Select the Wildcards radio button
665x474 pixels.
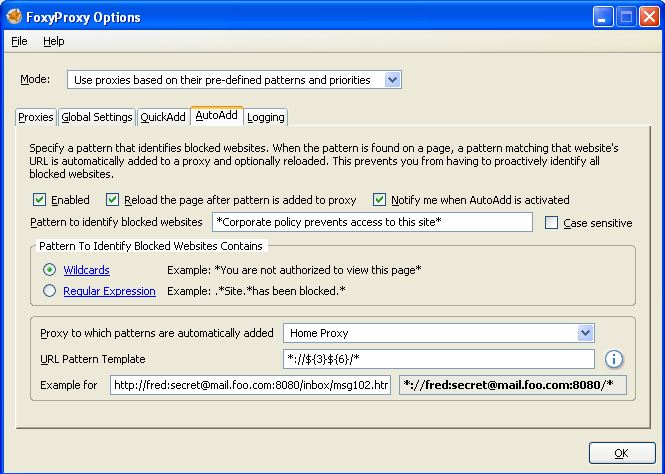point(50,270)
